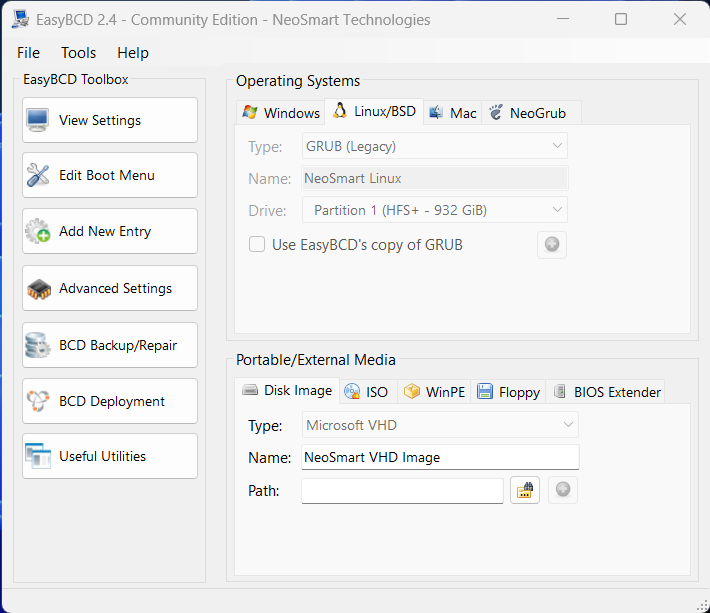Select the Disk Image tab
This screenshot has width=710, height=613.
click(287, 390)
